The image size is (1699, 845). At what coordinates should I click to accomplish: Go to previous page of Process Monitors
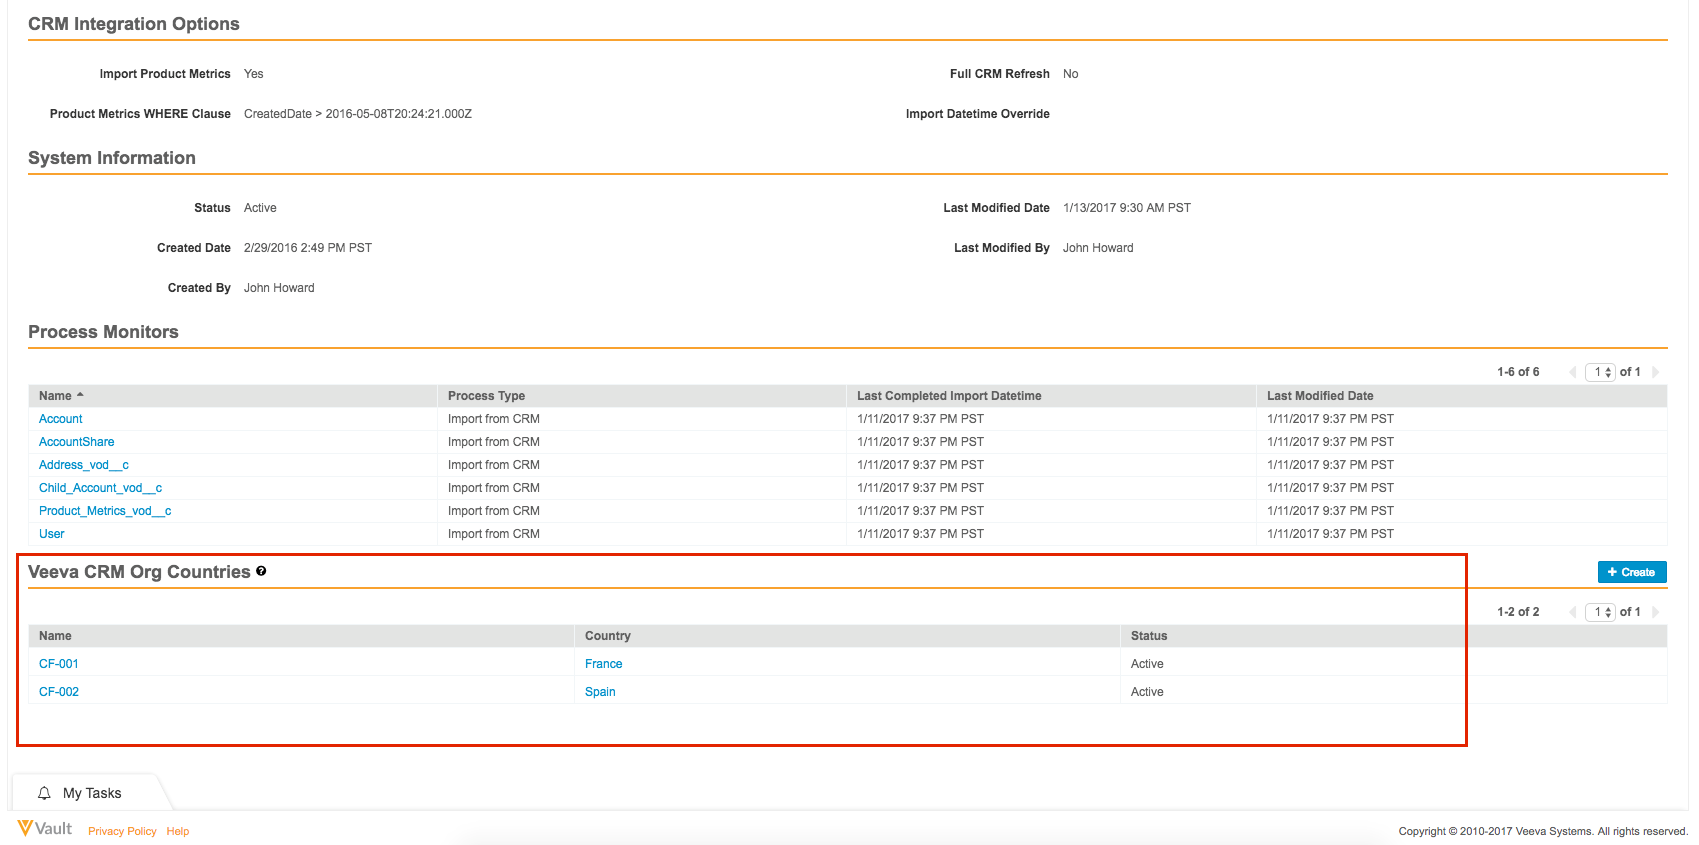(1573, 372)
